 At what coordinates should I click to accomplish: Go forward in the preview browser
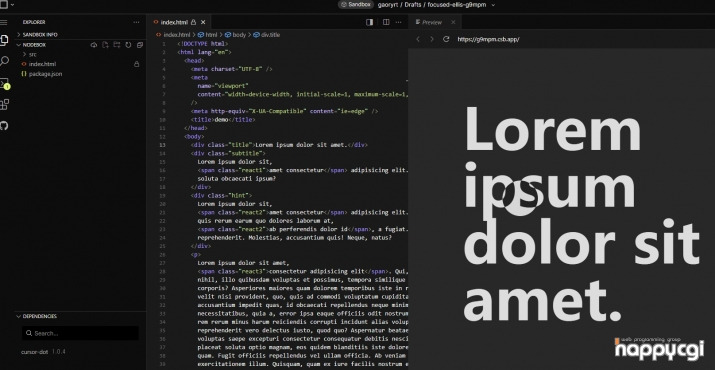(432, 39)
